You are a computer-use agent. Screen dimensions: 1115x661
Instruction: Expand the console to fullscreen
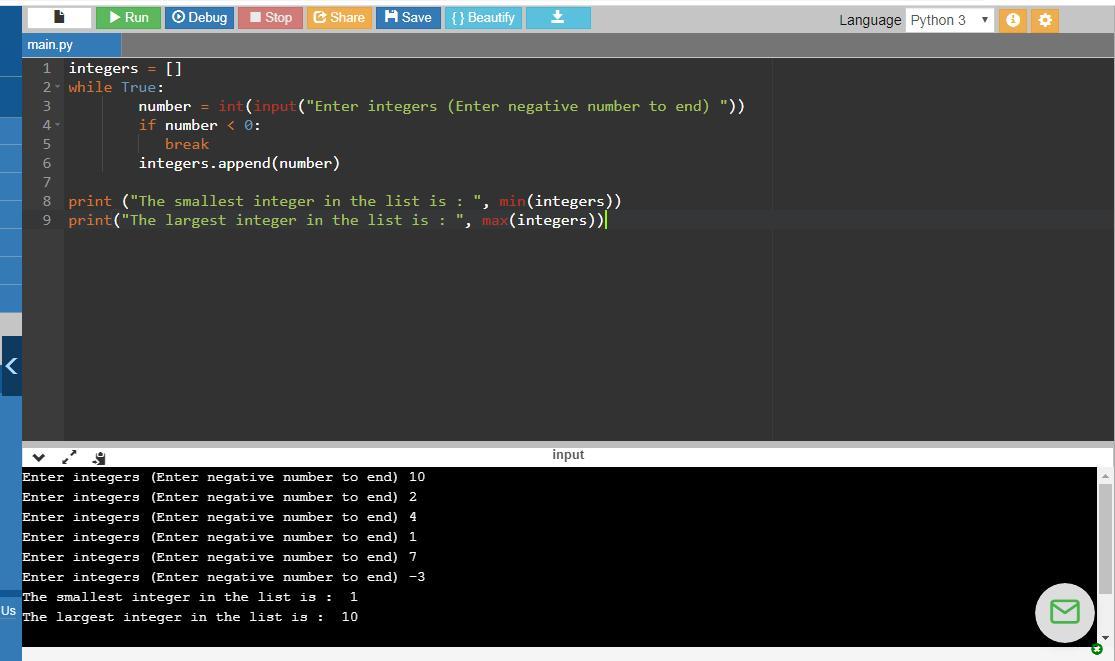point(69,458)
